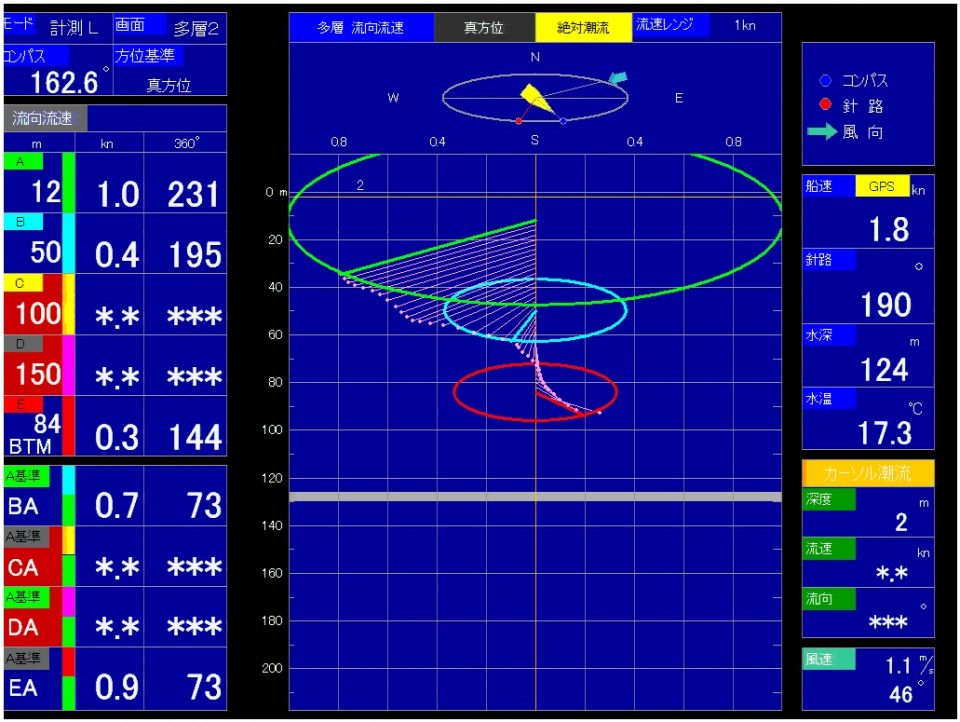Click the BA differential row label
Image resolution: width=960 pixels, height=722 pixels.
pyautogui.click(x=23, y=506)
